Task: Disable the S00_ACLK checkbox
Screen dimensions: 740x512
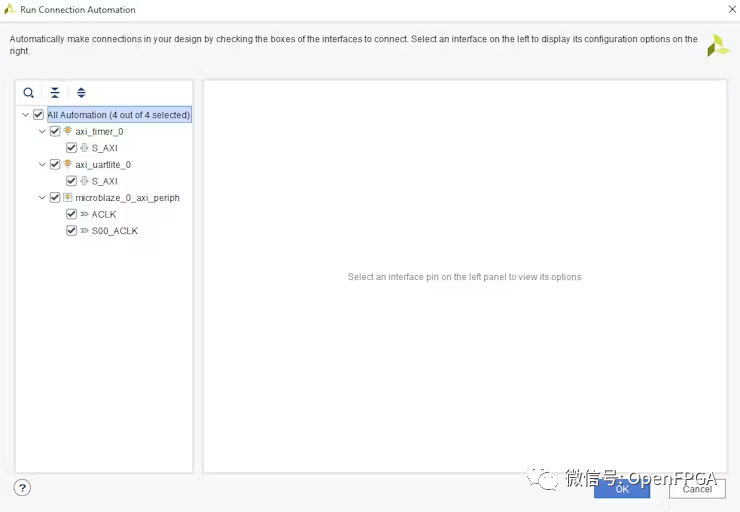Action: 71,231
